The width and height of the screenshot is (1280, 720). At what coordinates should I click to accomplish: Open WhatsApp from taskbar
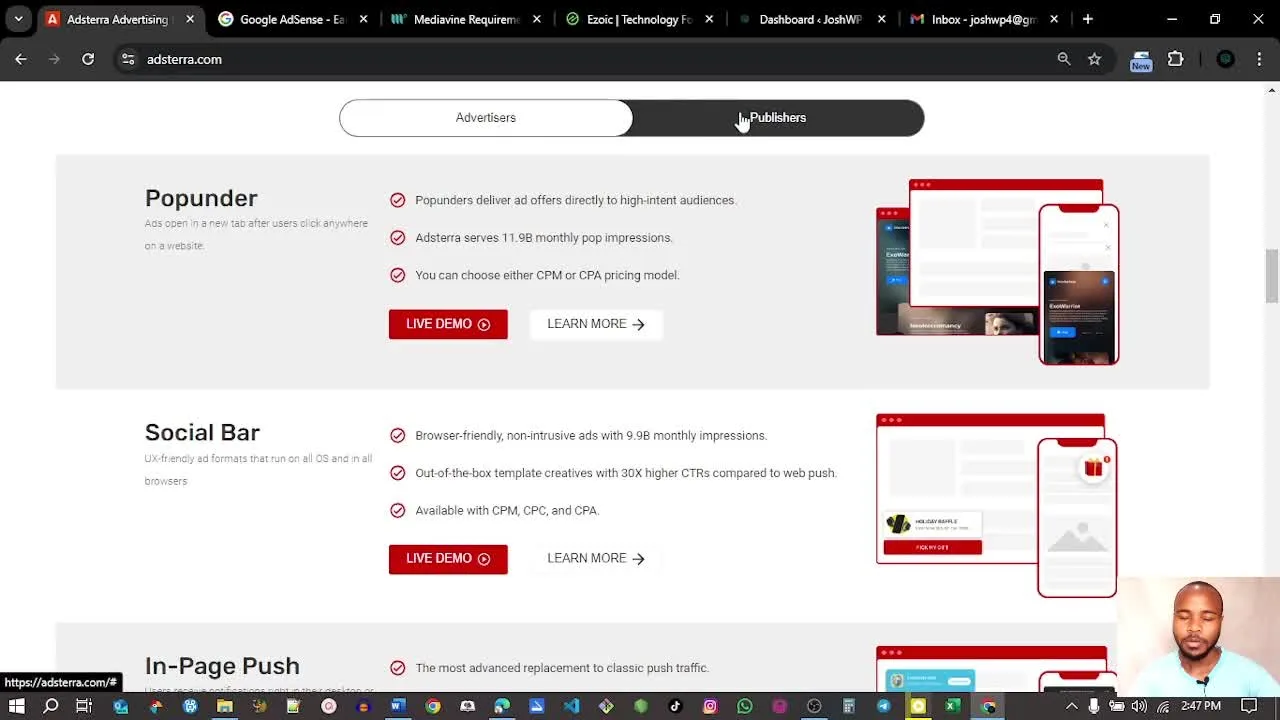point(745,706)
